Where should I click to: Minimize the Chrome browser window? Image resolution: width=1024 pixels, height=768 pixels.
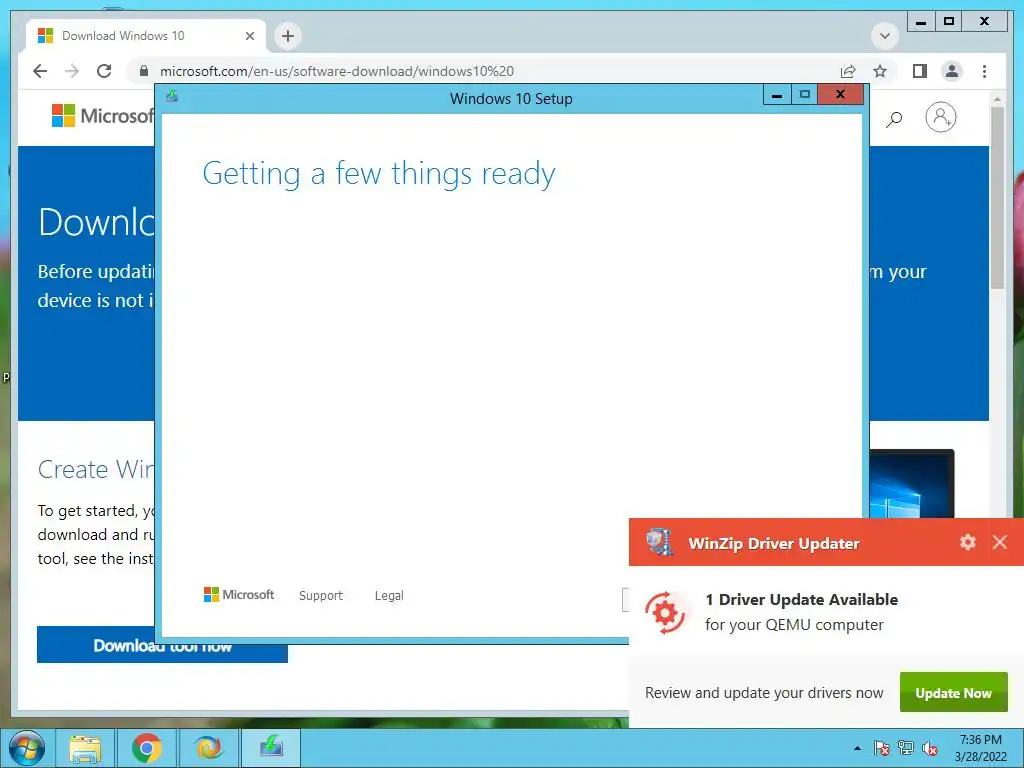point(921,22)
